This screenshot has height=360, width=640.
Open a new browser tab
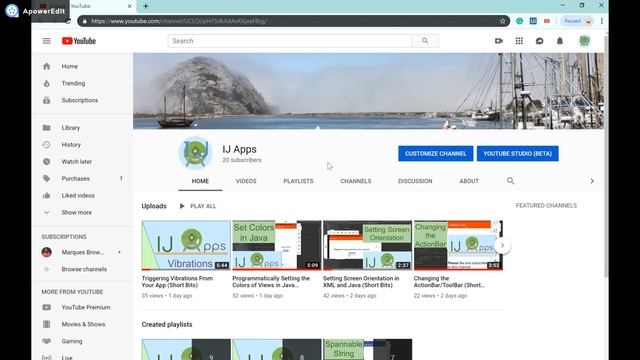coord(146,6)
